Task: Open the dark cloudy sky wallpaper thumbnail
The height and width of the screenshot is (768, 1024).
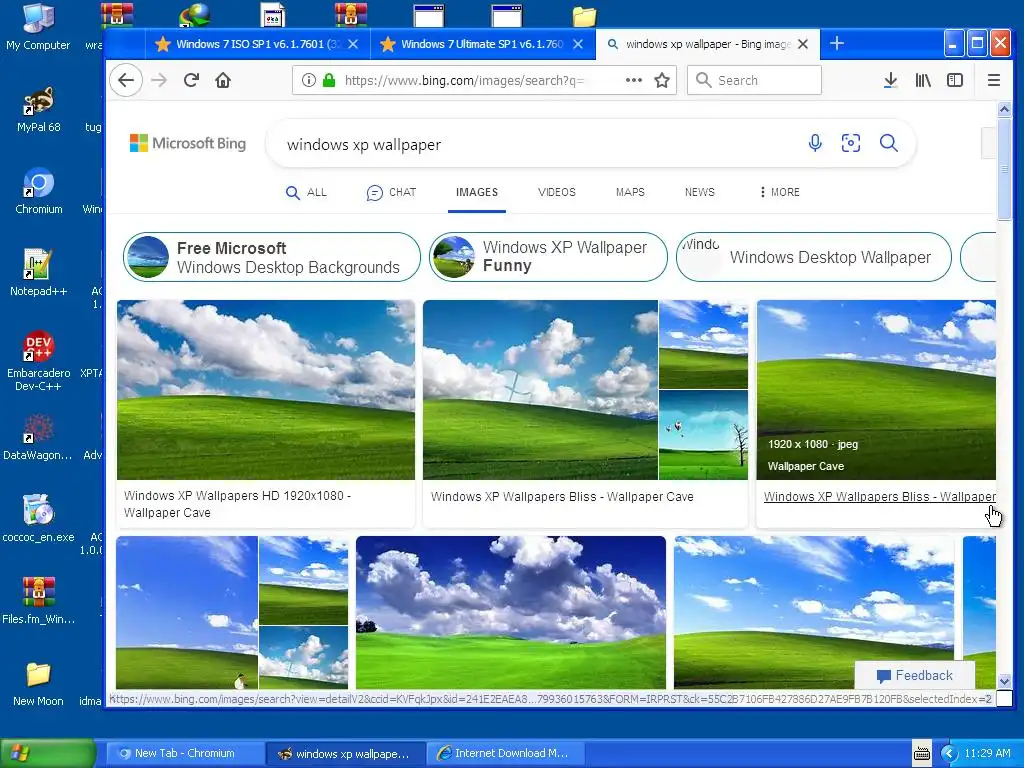Action: pos(511,613)
